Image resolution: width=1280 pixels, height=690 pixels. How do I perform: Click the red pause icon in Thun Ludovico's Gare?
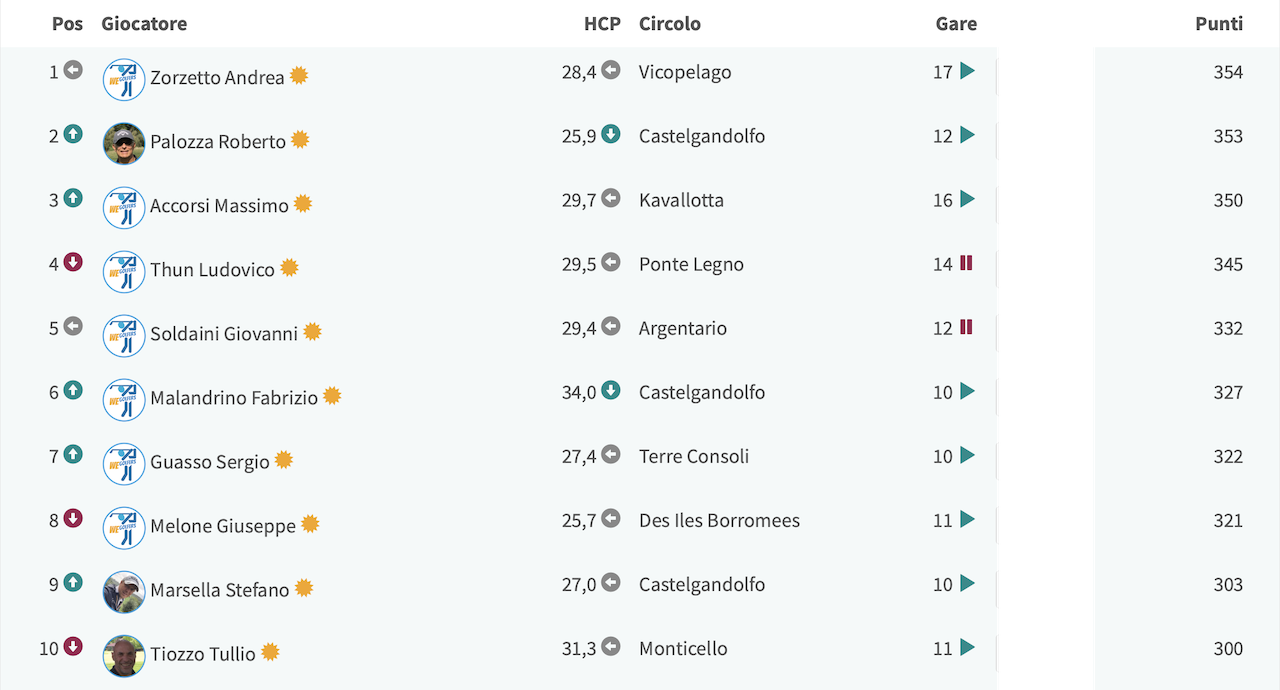(x=966, y=263)
